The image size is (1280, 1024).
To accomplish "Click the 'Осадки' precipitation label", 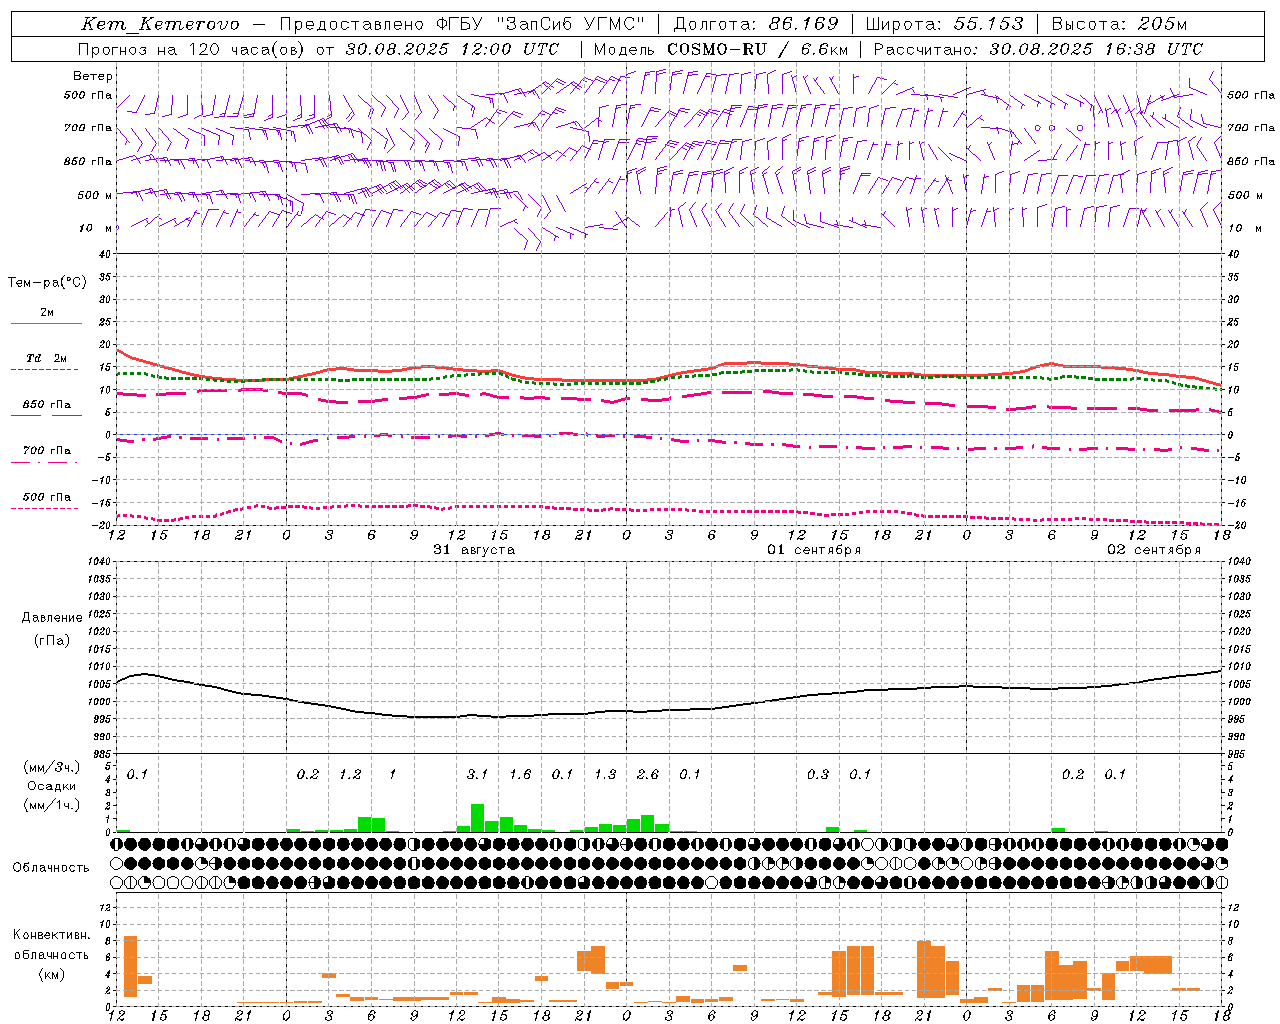I will [52, 786].
